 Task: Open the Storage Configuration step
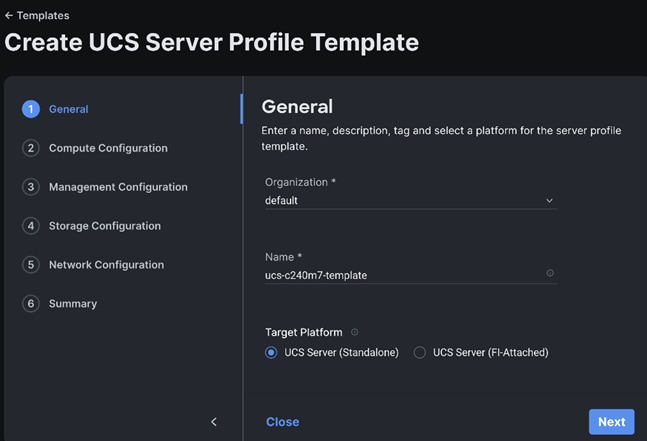(x=92, y=226)
